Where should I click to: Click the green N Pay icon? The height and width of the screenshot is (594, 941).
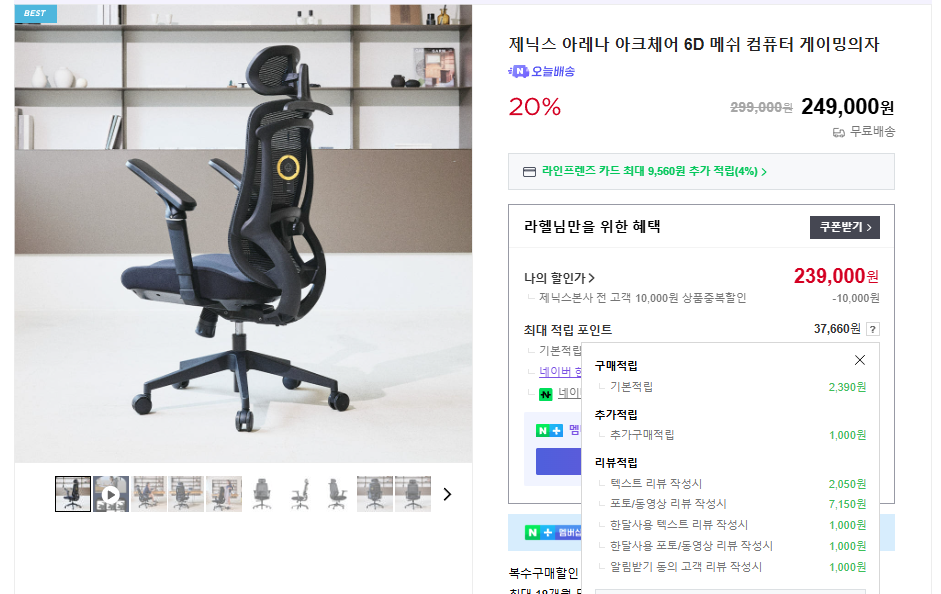pos(545,394)
